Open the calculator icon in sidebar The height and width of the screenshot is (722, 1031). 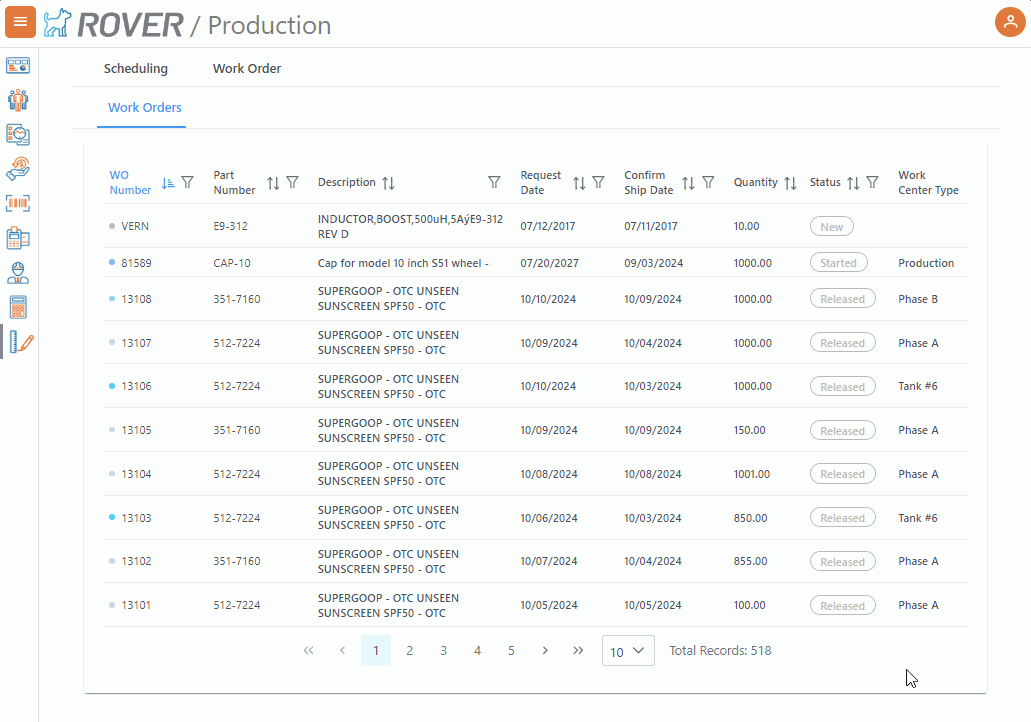coord(18,307)
